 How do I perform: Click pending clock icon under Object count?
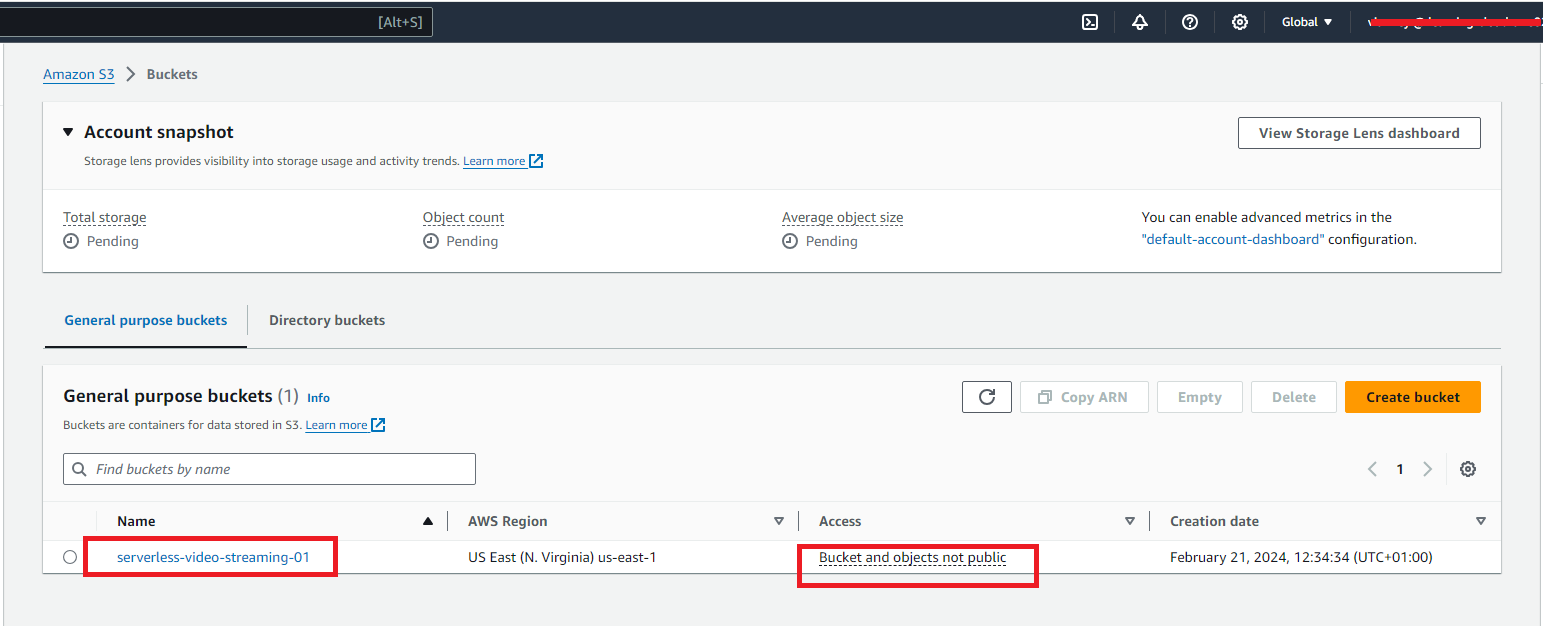(x=431, y=241)
